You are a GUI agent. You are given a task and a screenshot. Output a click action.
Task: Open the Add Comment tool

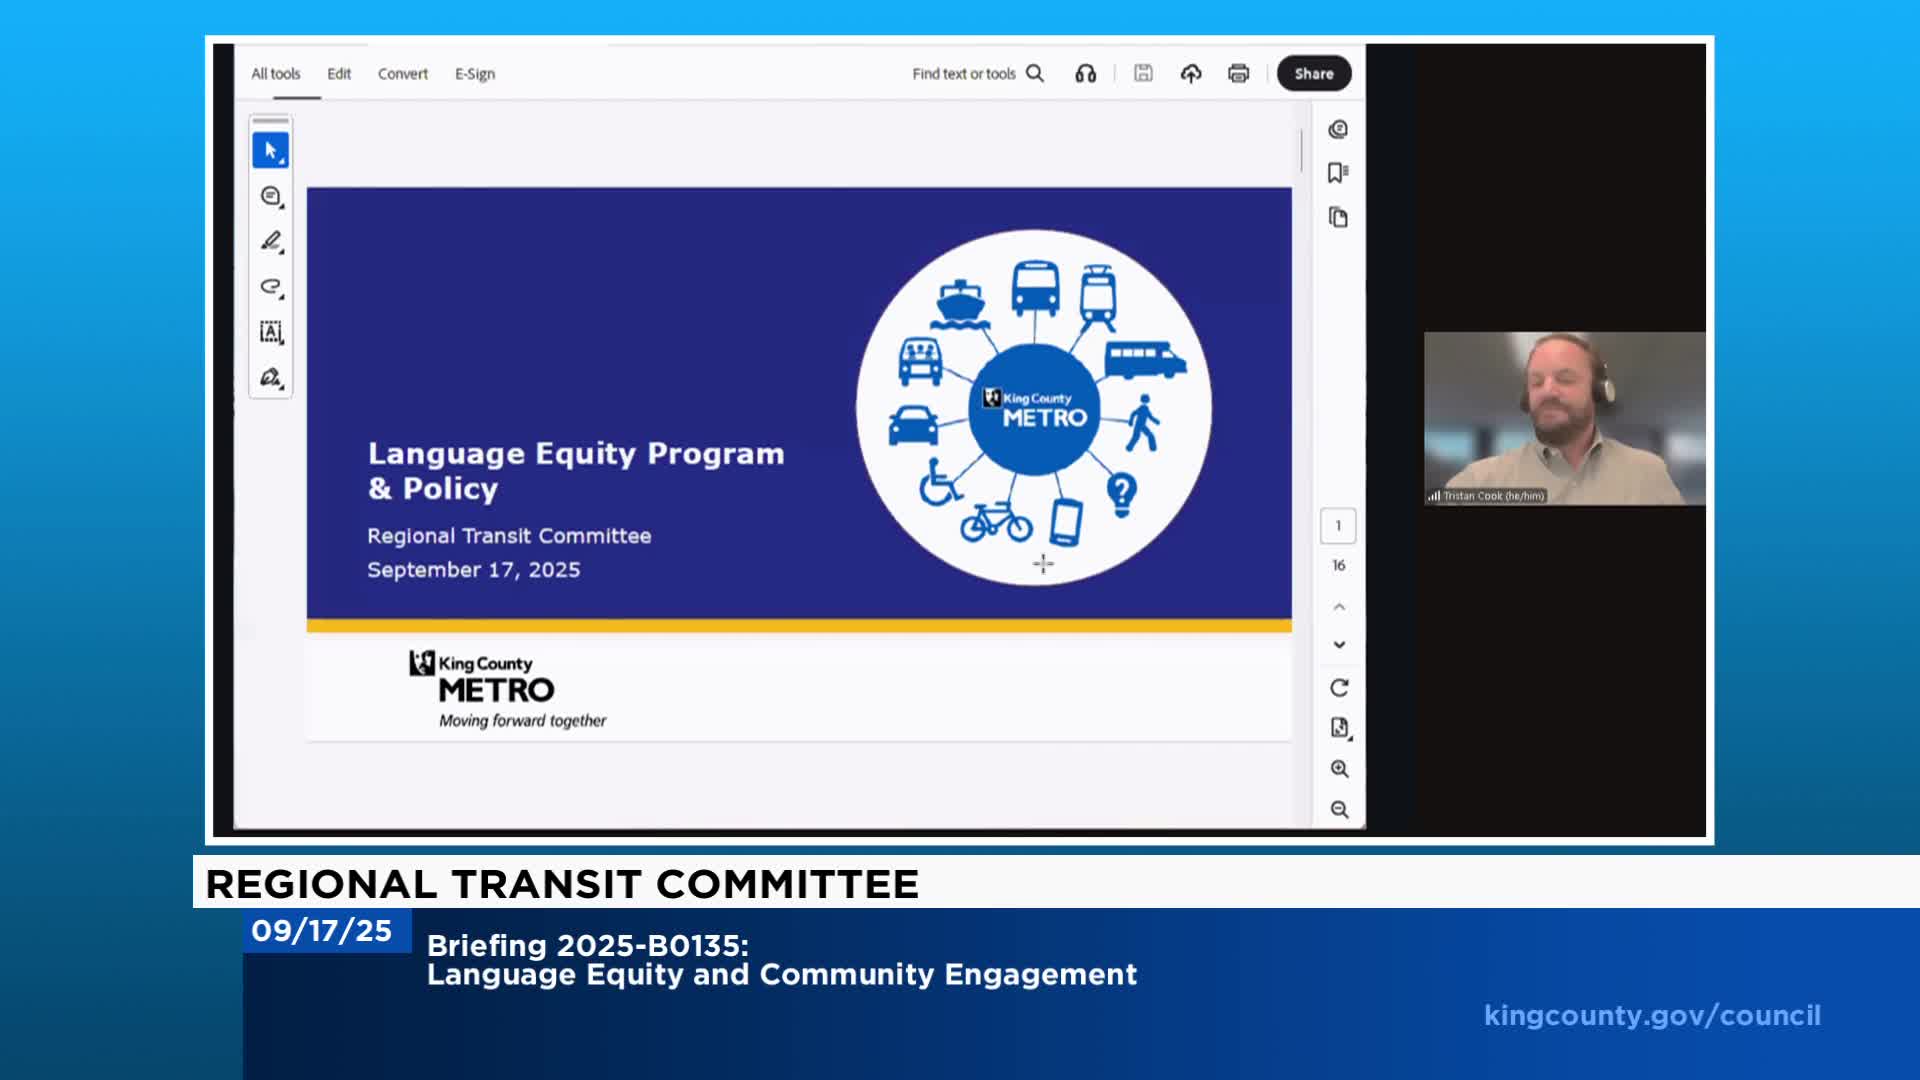tap(269, 196)
